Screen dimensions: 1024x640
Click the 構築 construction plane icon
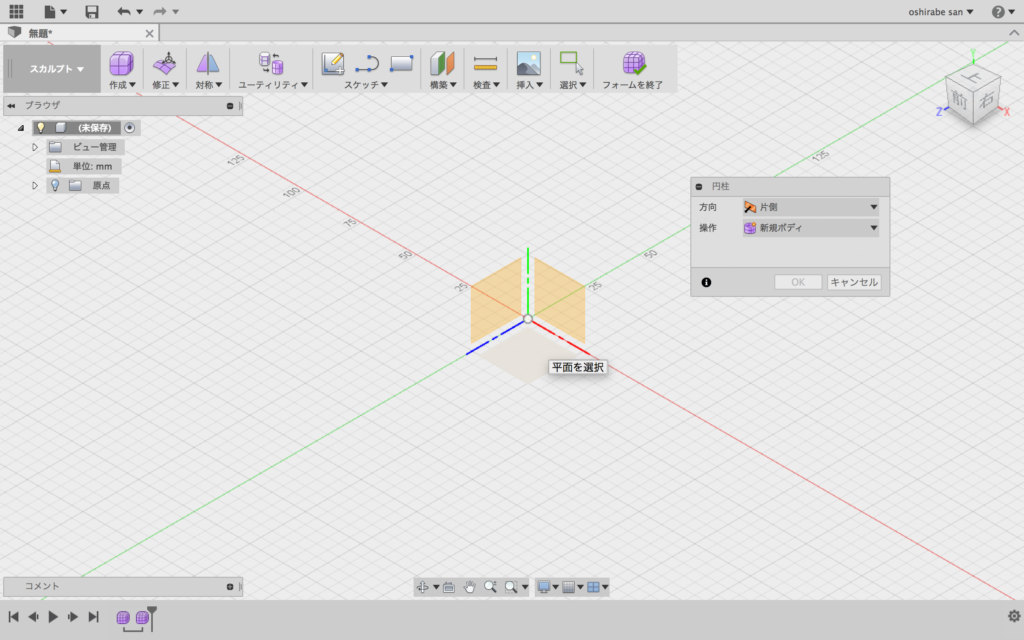coord(442,63)
